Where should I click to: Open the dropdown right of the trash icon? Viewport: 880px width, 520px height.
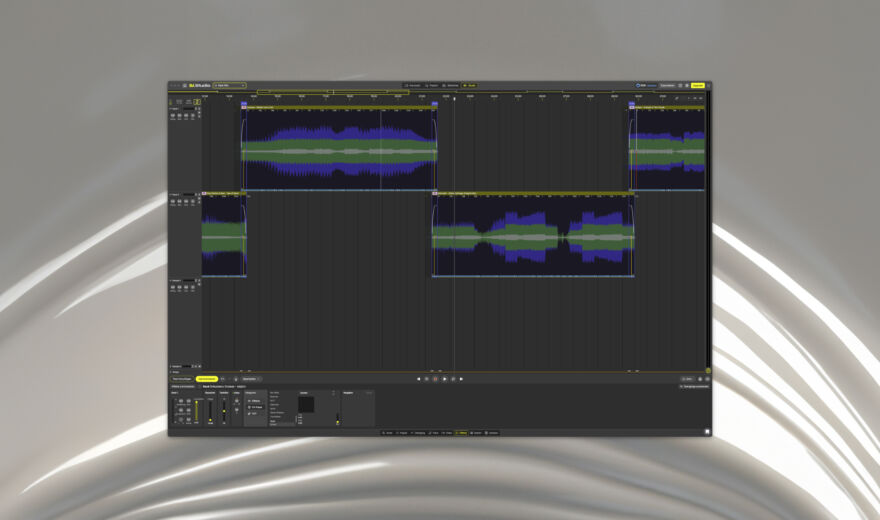(x=251, y=379)
